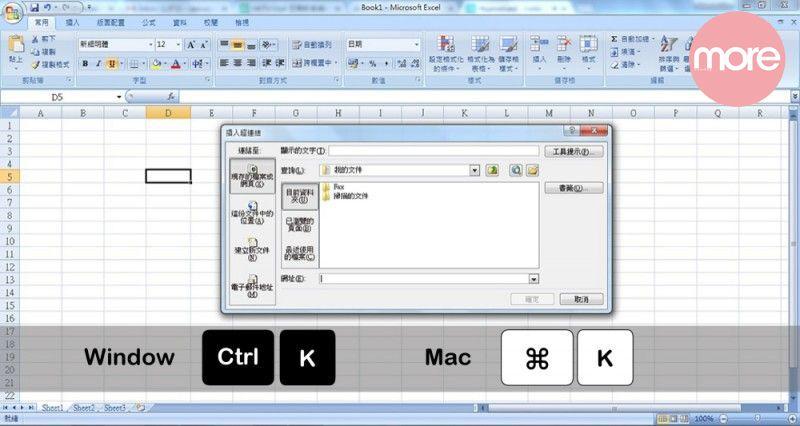Image resolution: width=800 pixels, height=426 pixels.
Task: Open the font size dropdown showing 12
Action: coord(178,45)
